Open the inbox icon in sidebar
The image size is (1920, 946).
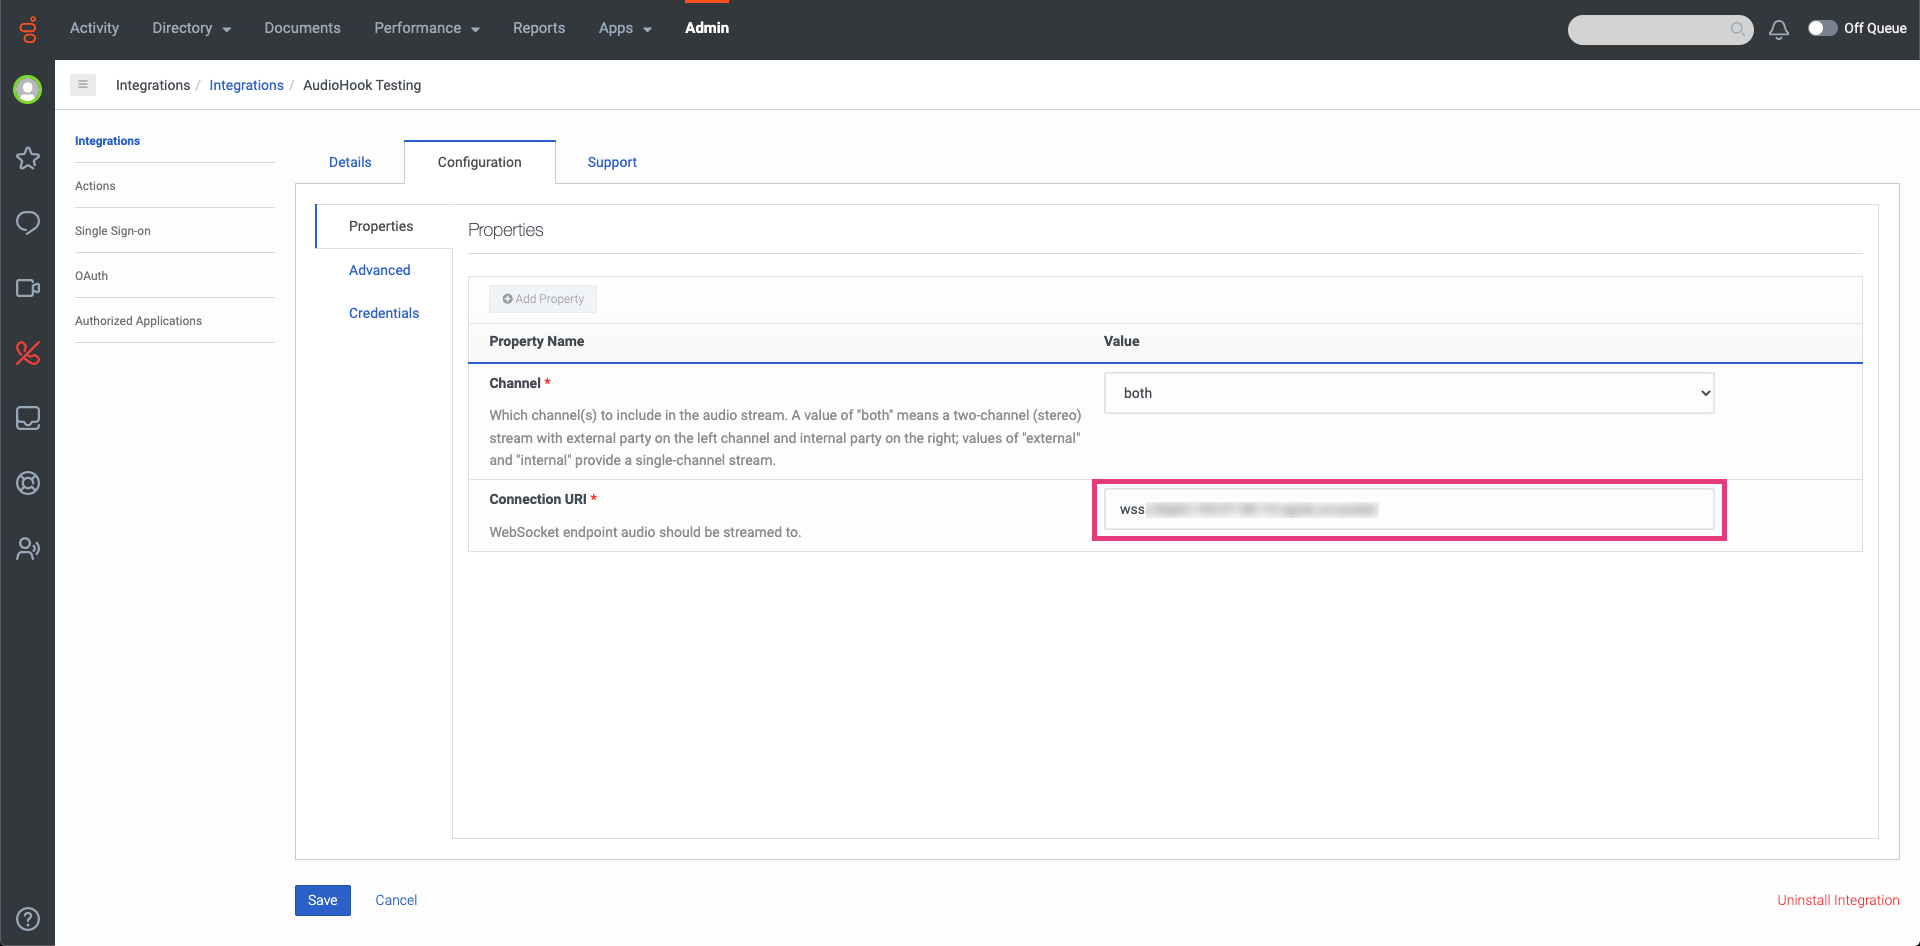[x=28, y=418]
